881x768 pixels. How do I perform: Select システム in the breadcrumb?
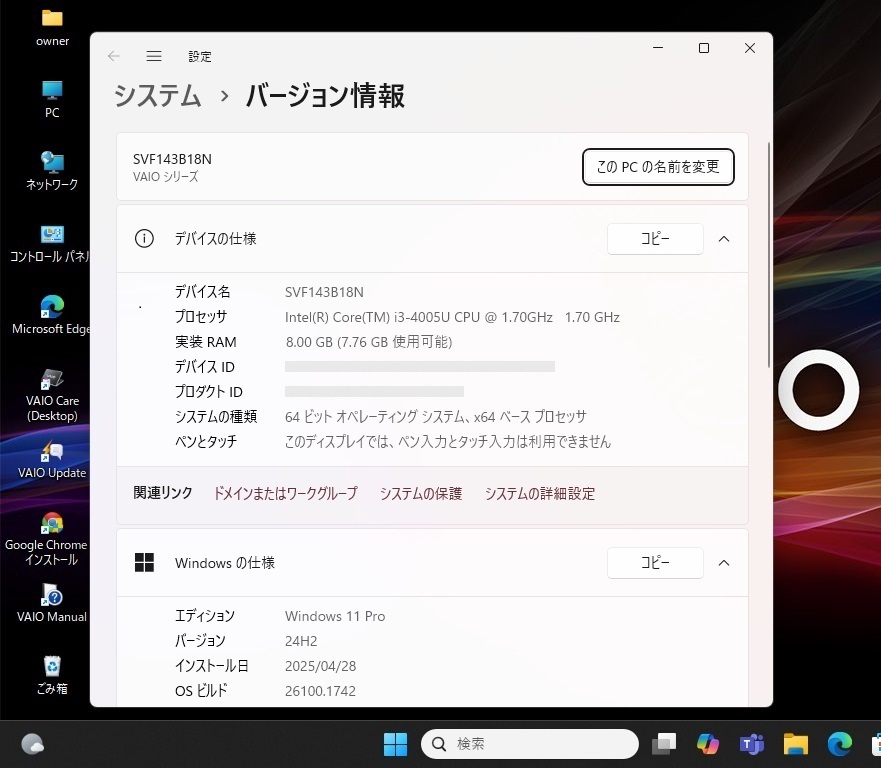(156, 97)
